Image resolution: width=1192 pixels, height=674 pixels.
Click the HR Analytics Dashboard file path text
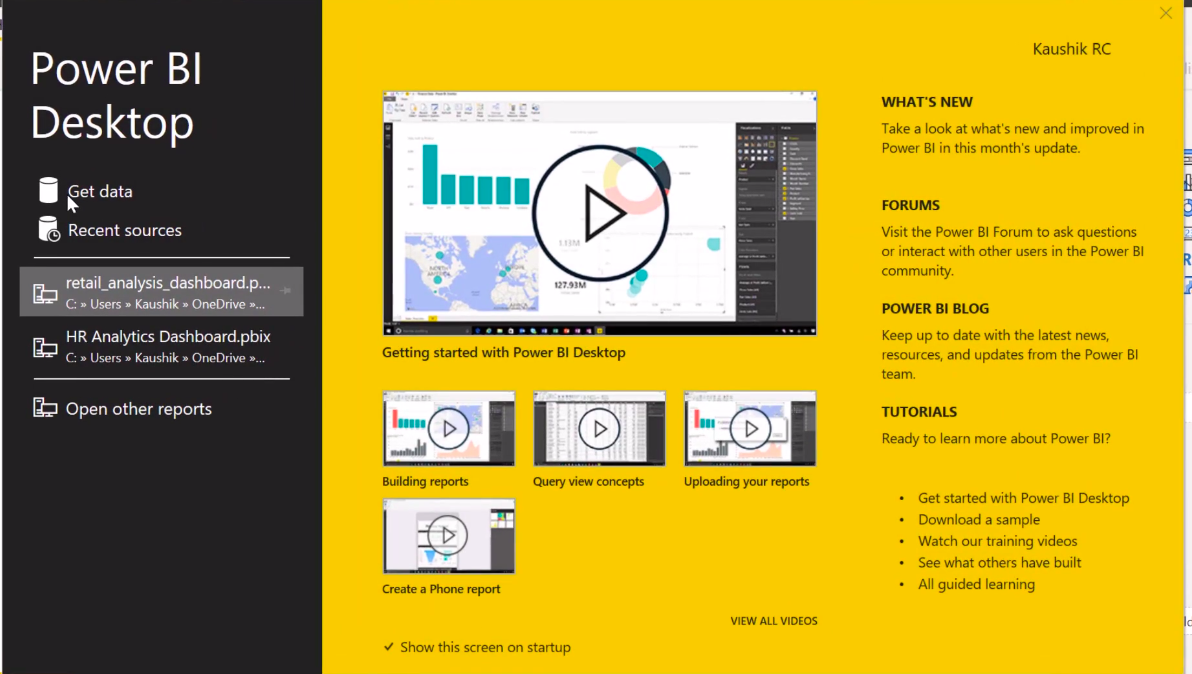tap(165, 358)
